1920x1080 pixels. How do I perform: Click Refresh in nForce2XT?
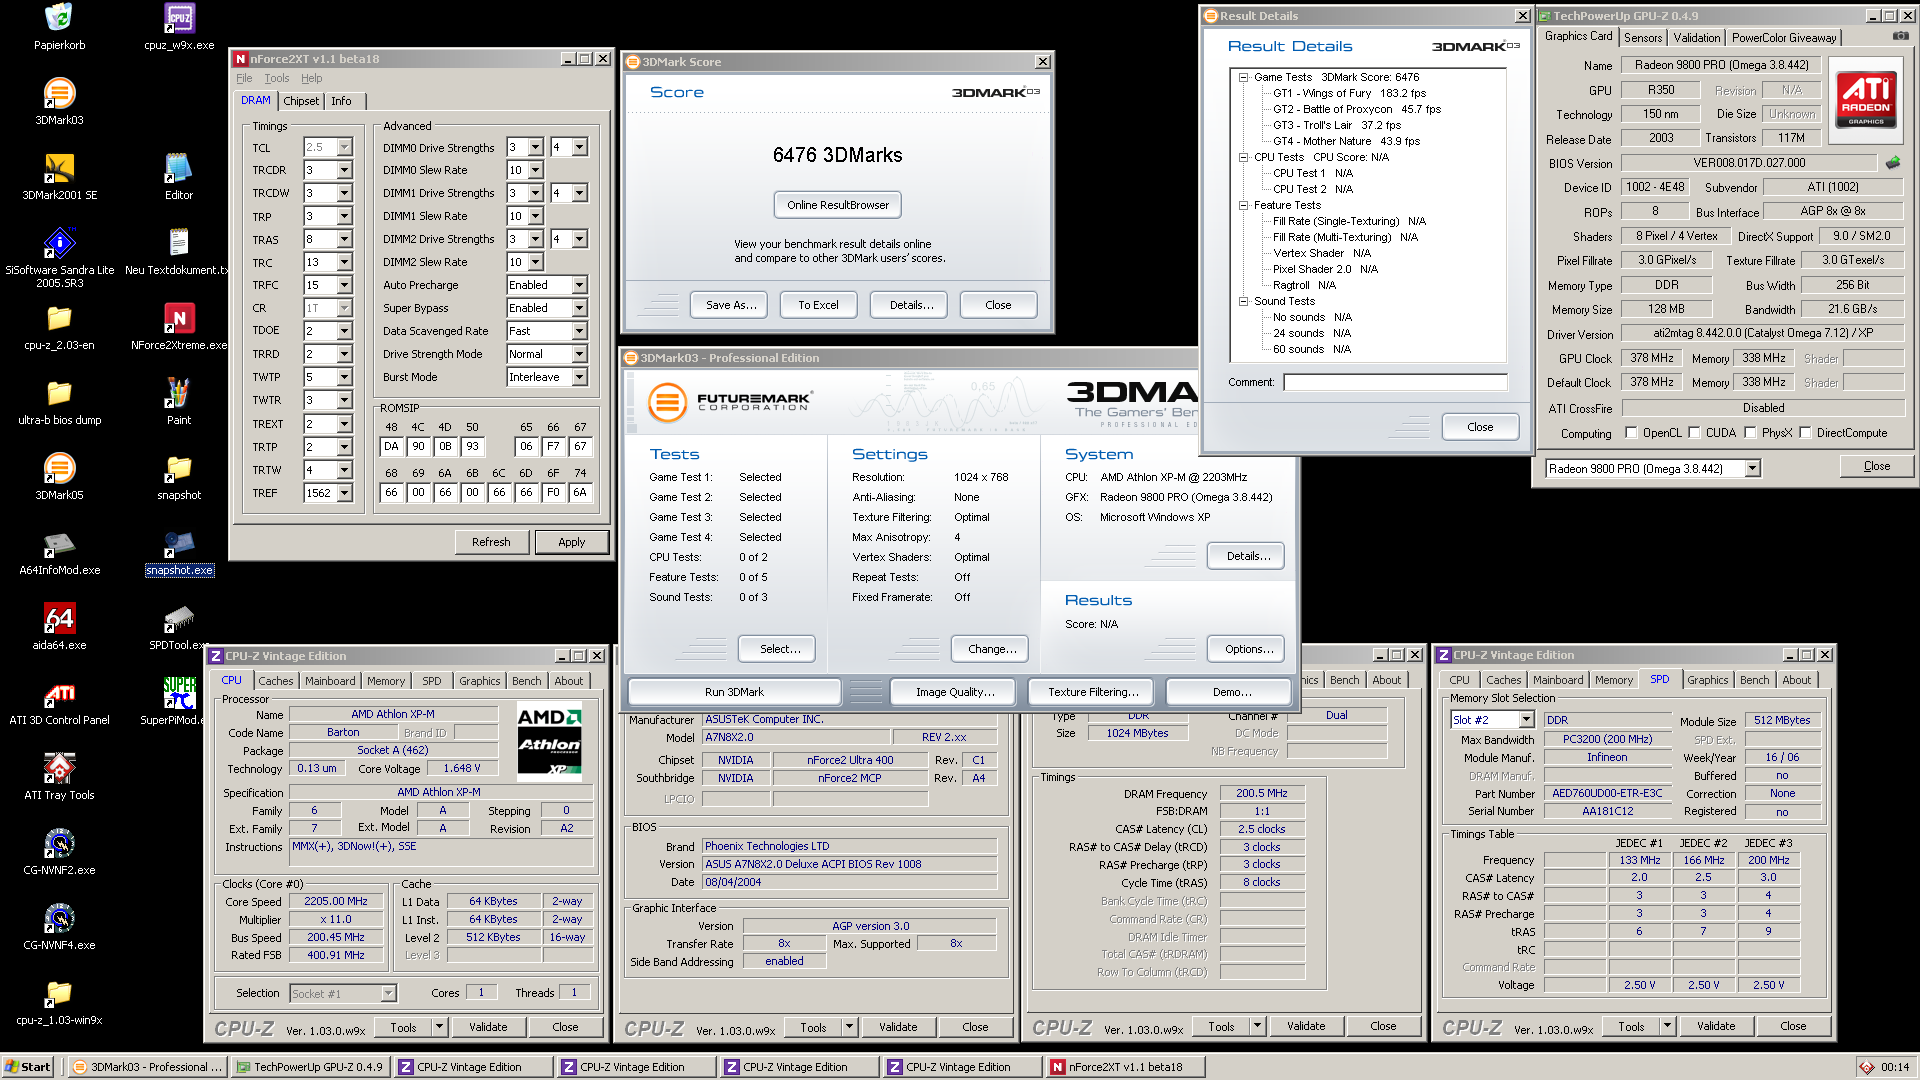click(x=491, y=542)
